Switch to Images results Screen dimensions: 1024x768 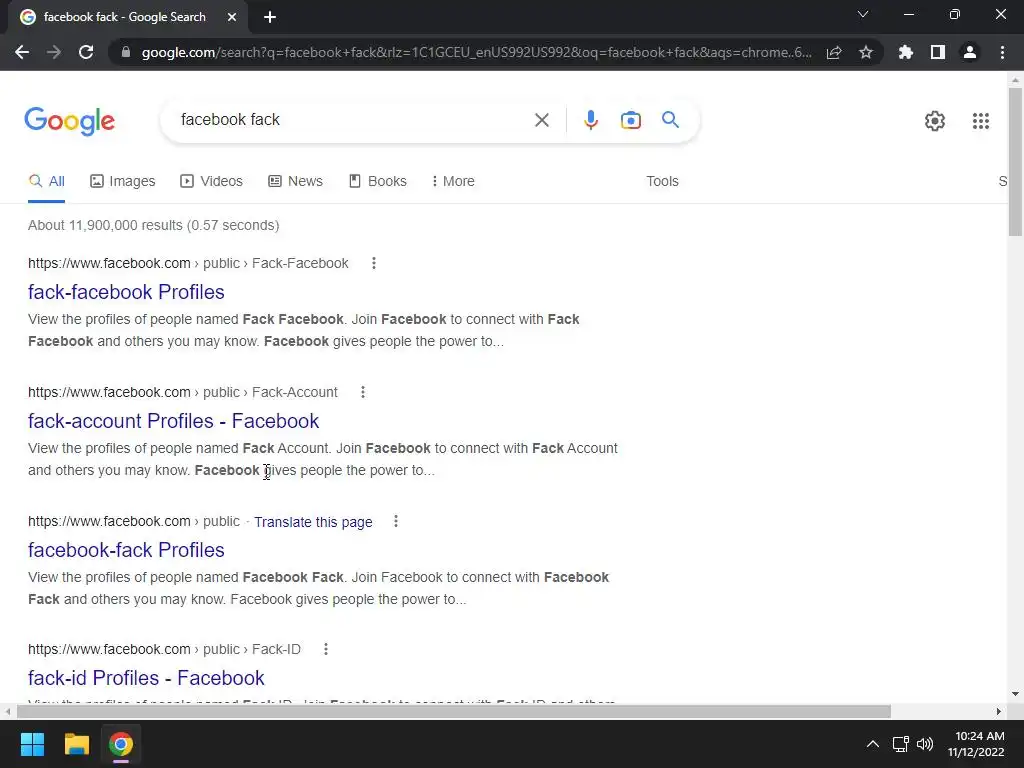click(123, 181)
